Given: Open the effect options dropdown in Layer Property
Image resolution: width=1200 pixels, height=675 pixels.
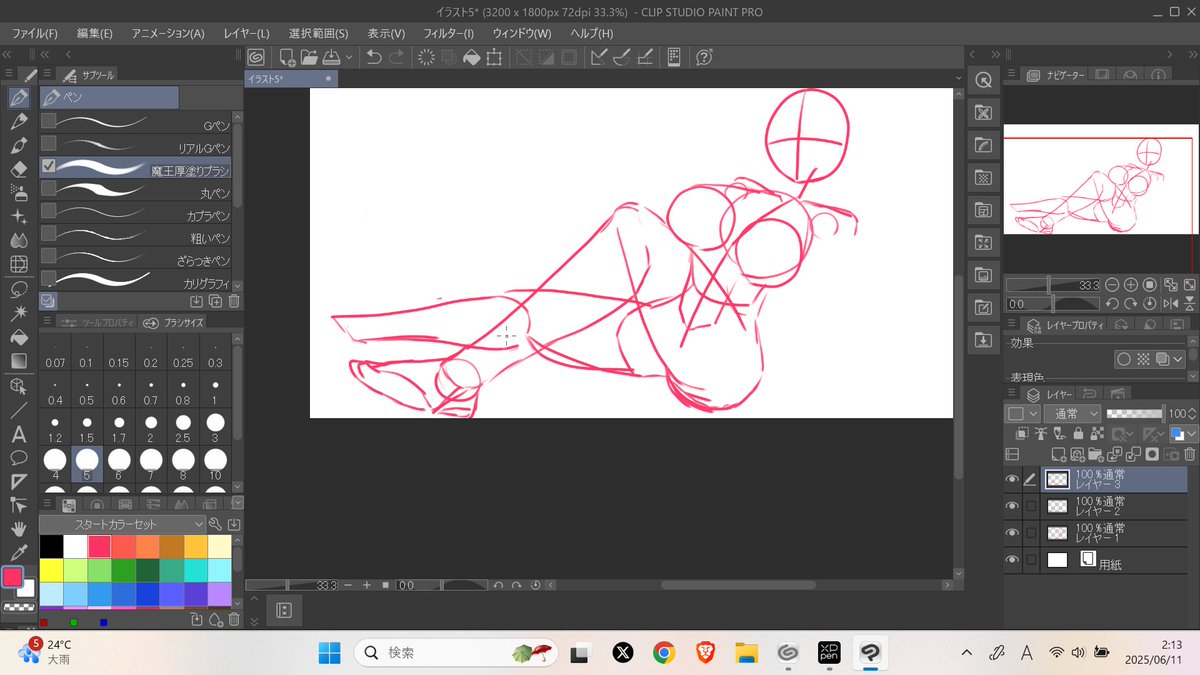Looking at the screenshot, I should click(x=1177, y=359).
